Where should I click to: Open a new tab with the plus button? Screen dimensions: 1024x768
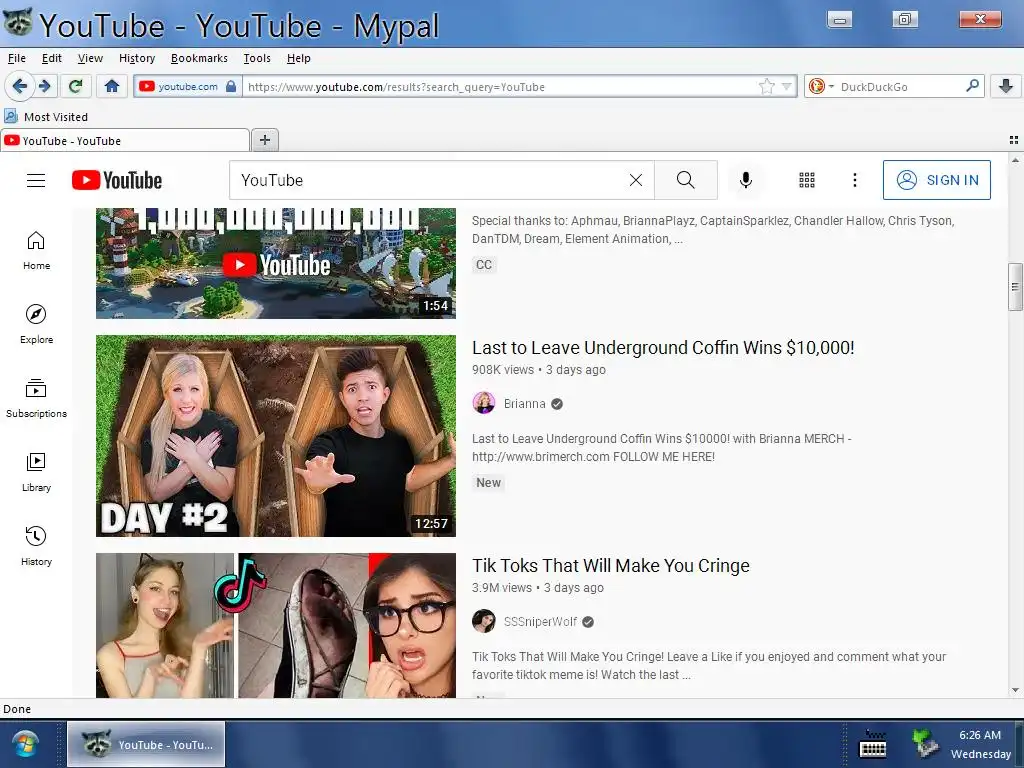tap(264, 140)
